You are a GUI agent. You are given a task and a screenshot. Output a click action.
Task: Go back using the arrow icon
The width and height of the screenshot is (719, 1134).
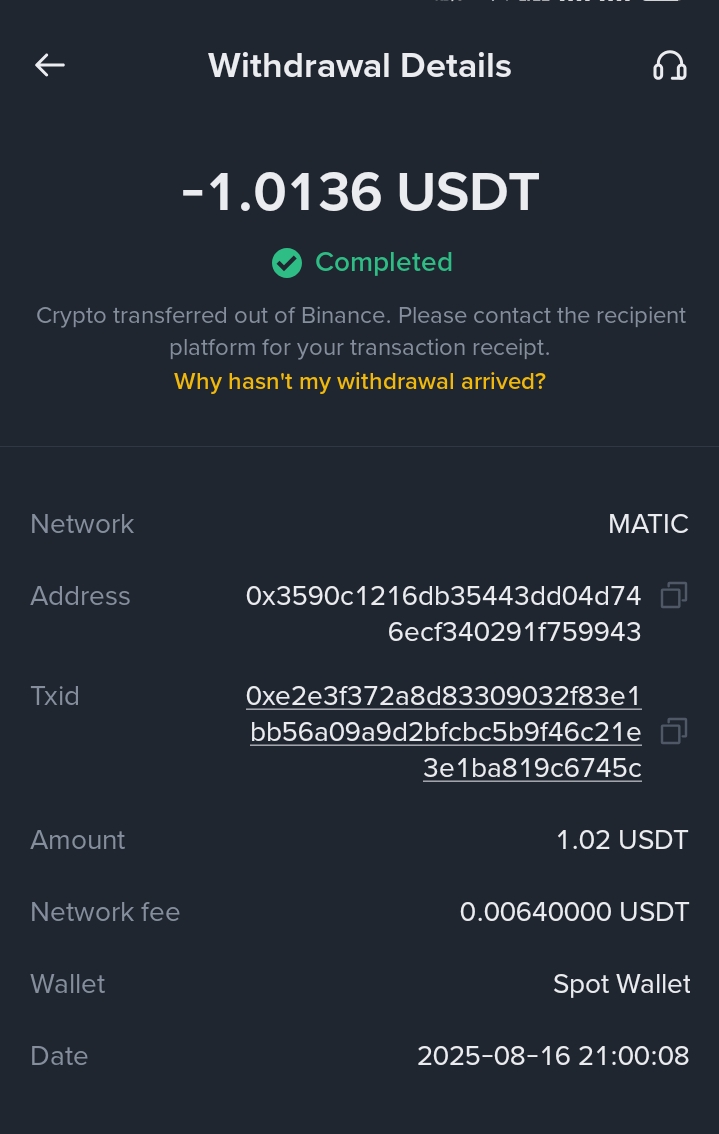pyautogui.click(x=50, y=66)
